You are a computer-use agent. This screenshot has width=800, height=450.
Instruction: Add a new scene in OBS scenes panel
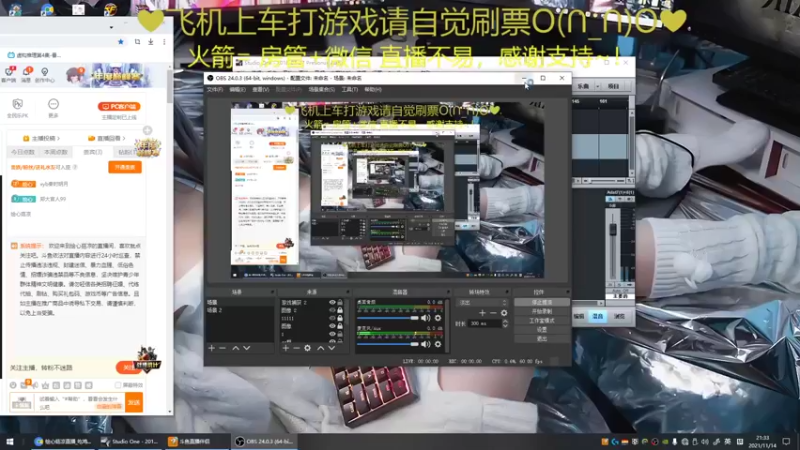[x=212, y=348]
